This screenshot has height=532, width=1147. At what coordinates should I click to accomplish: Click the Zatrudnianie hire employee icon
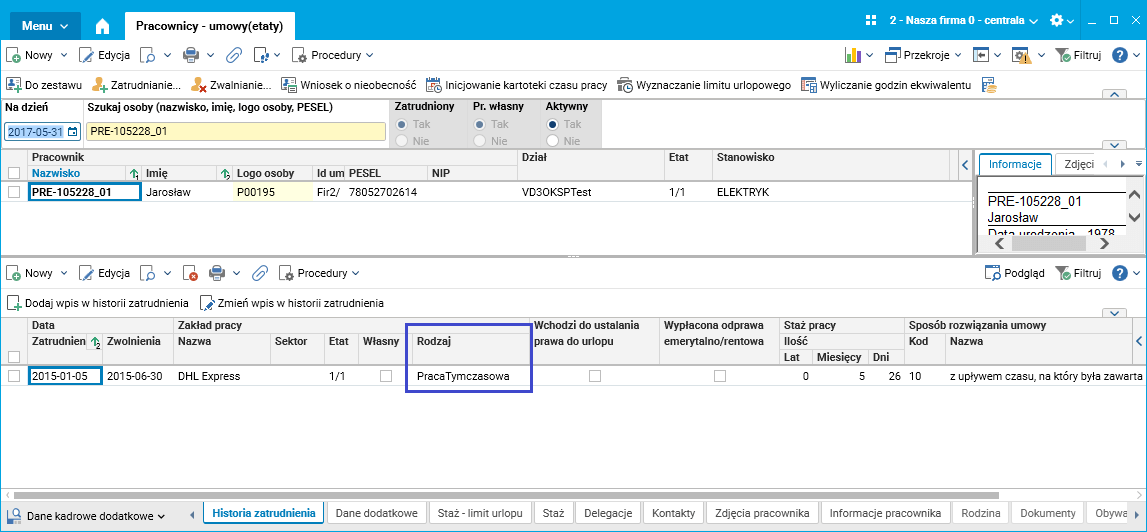tap(100, 85)
